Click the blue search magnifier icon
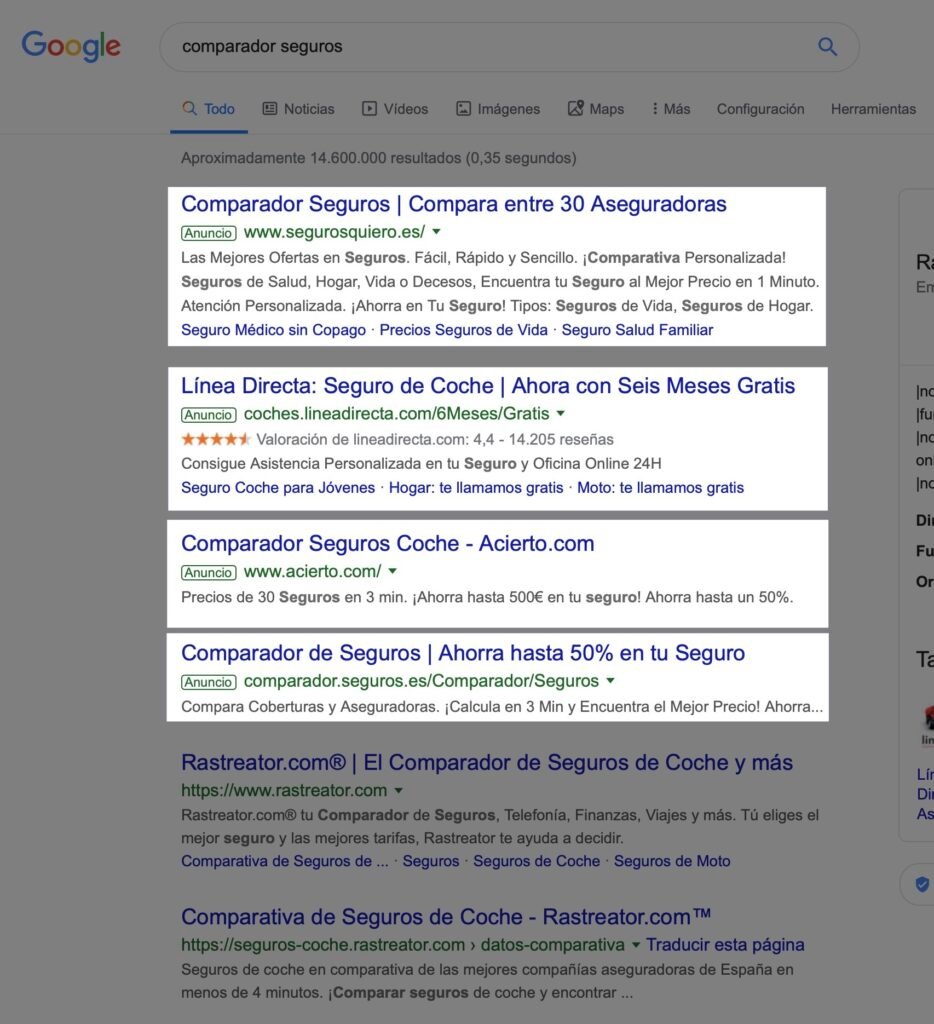This screenshot has width=934, height=1024. click(x=828, y=46)
